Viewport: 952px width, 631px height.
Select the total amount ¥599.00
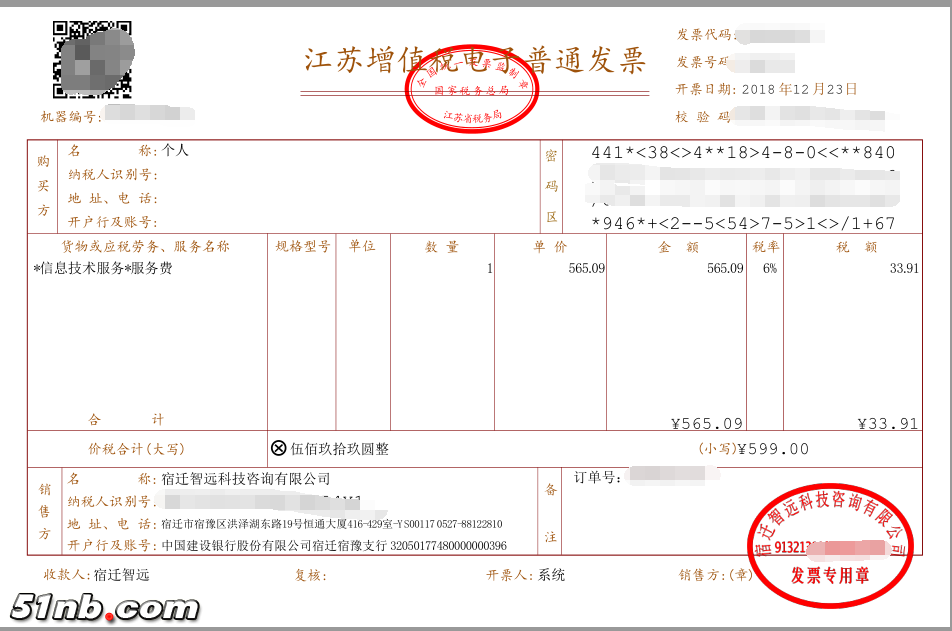pyautogui.click(x=772, y=449)
